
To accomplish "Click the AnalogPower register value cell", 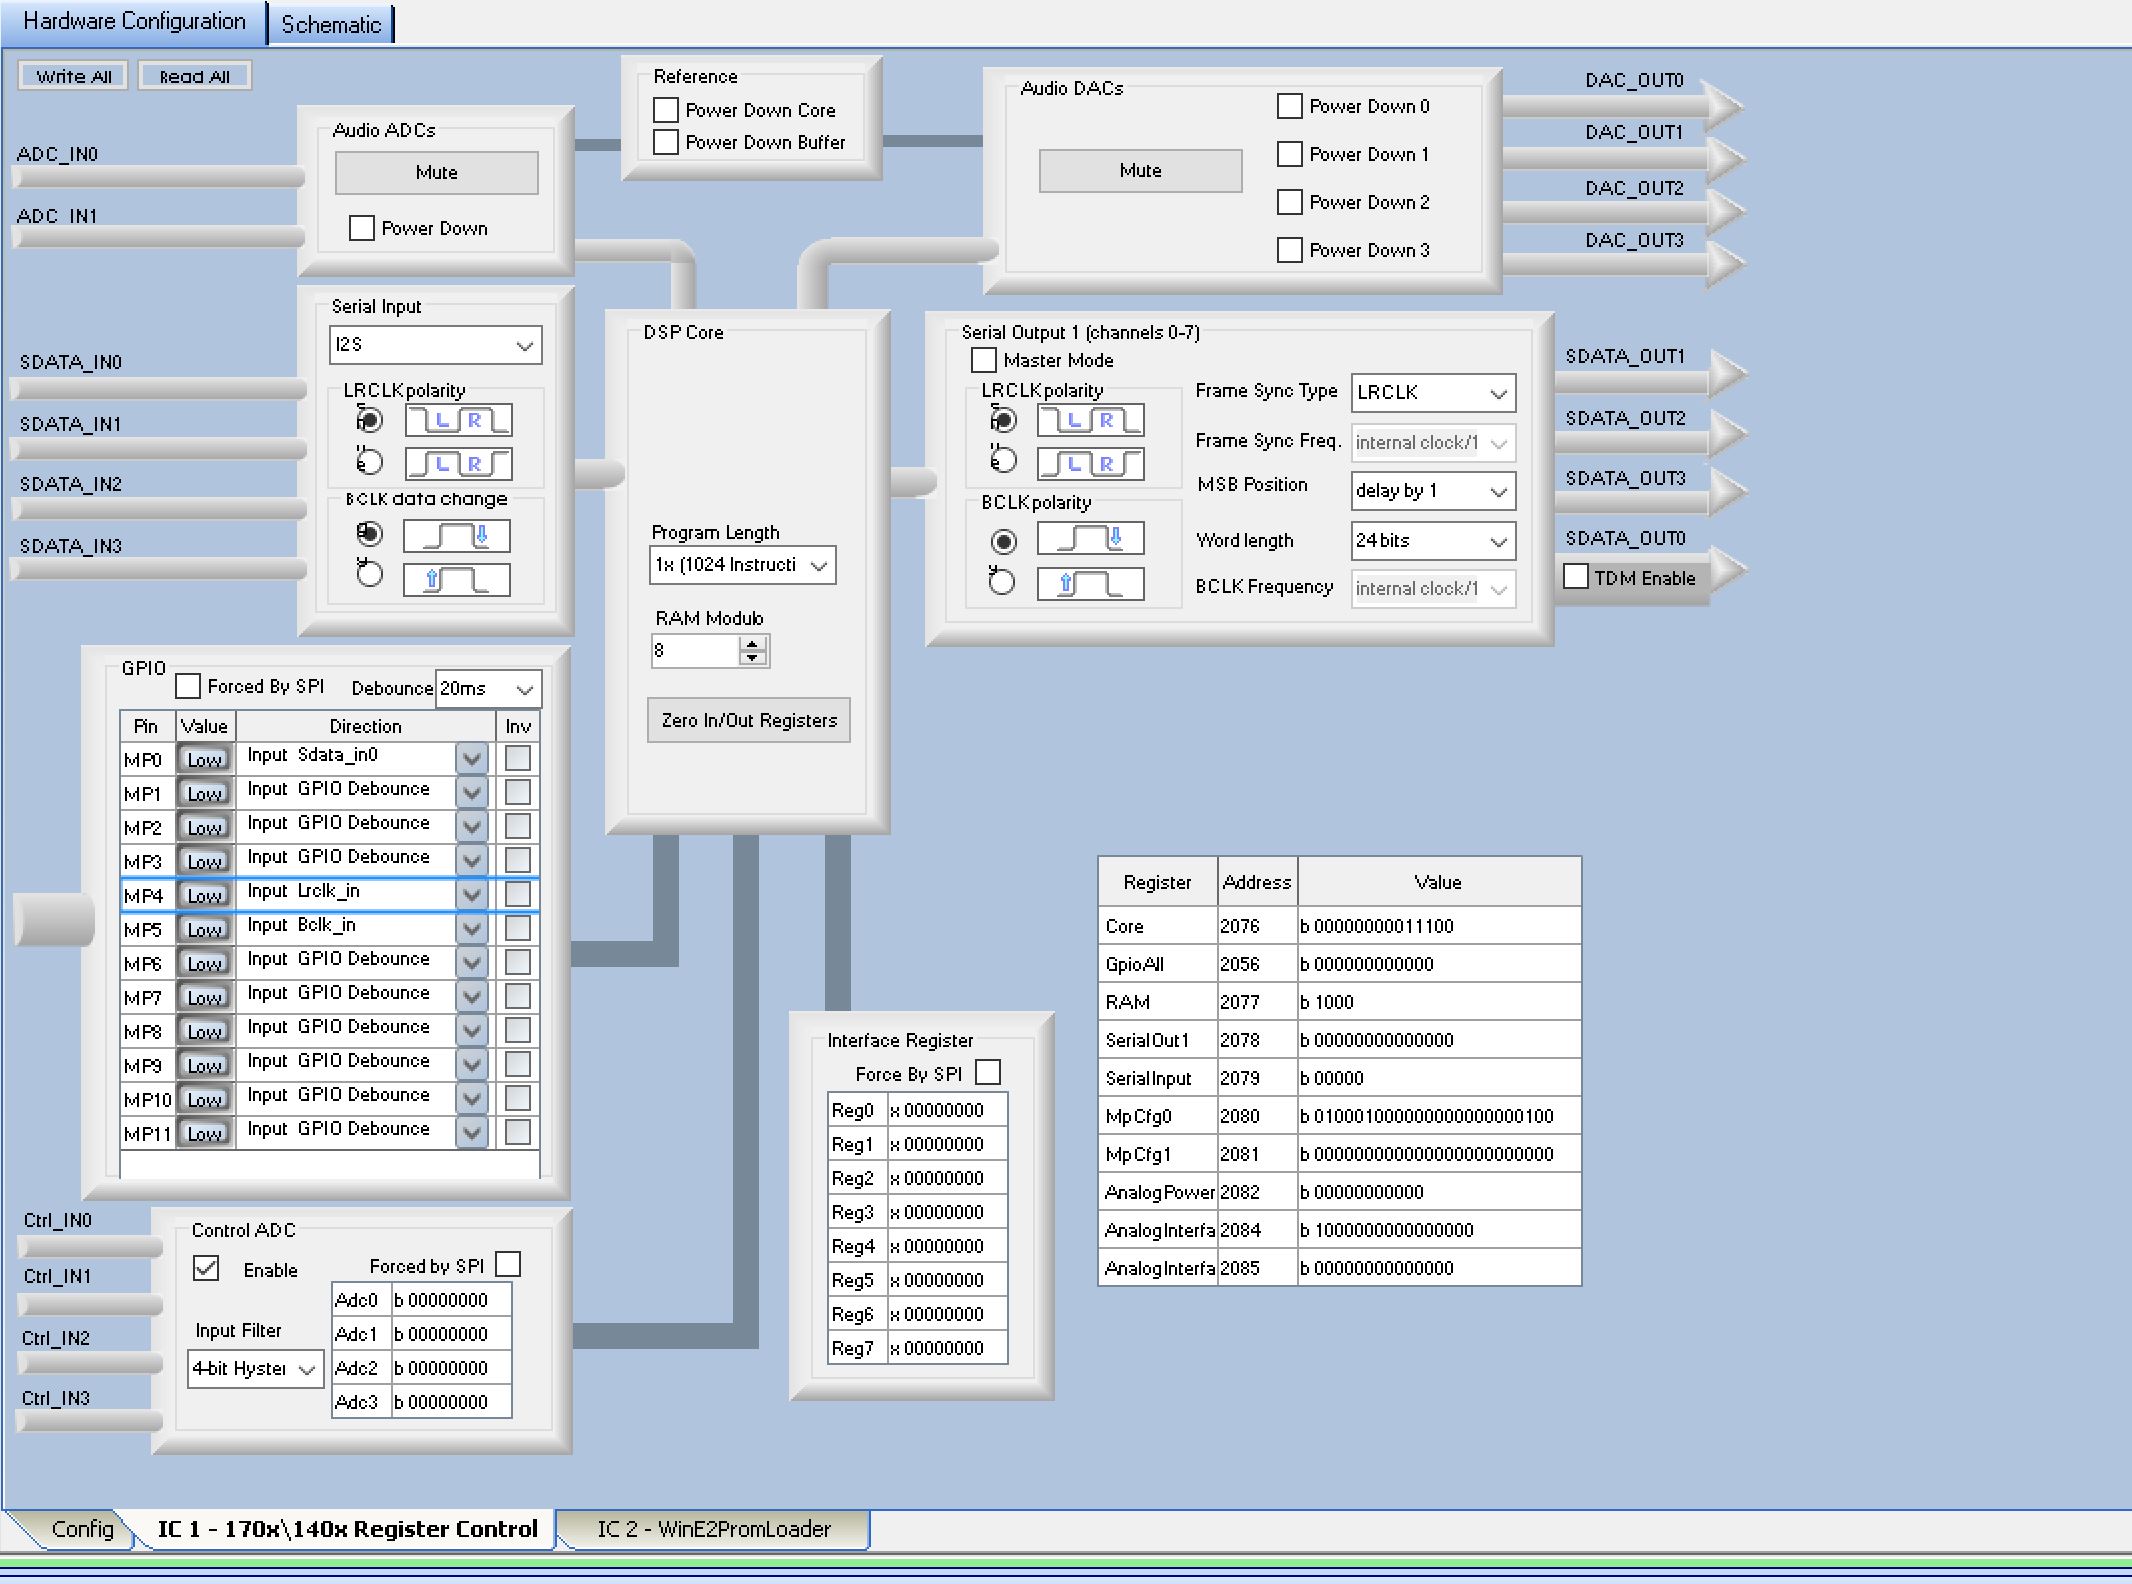I will coord(1439,1192).
